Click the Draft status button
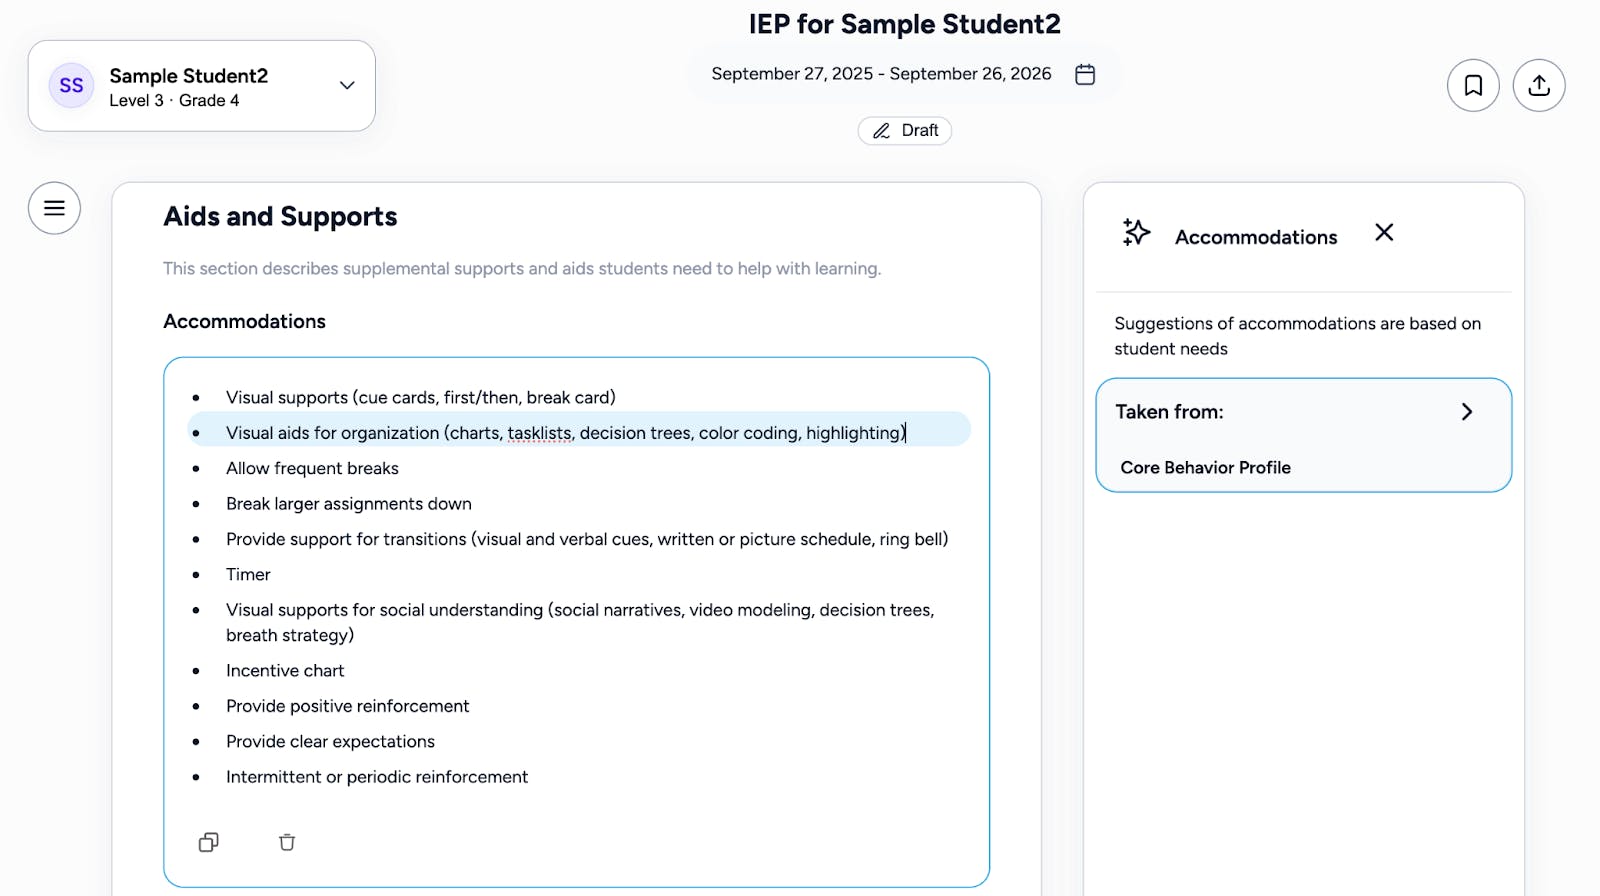 coord(905,131)
